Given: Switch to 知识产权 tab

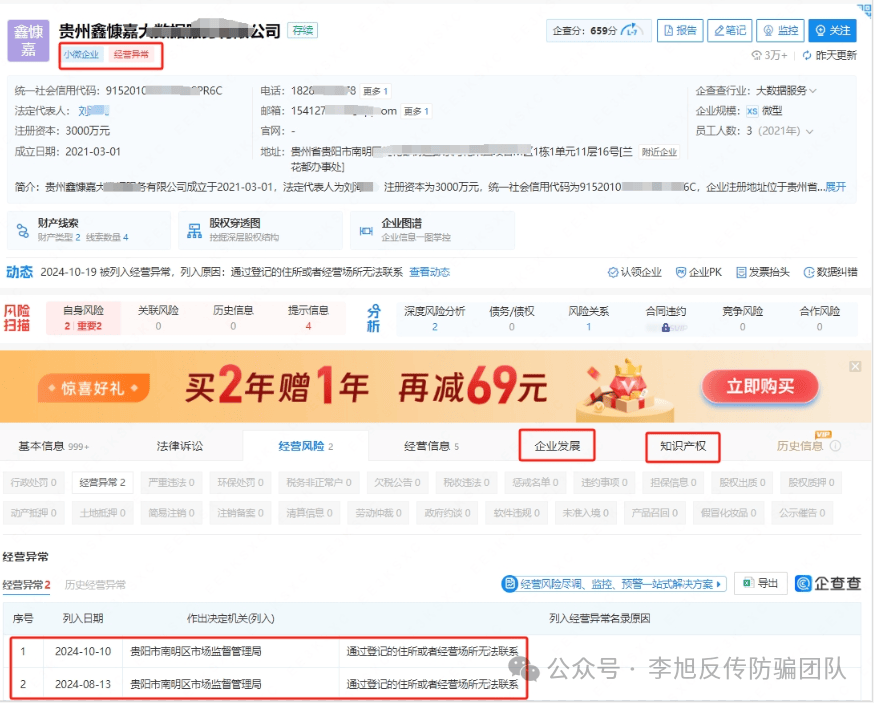Looking at the screenshot, I should (x=683, y=446).
